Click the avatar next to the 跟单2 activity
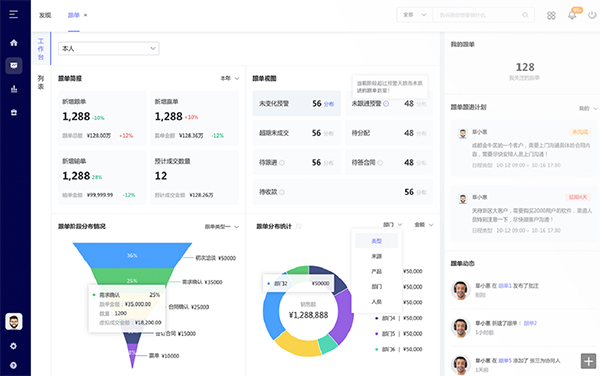Viewport: 600px width, 376px height. (x=460, y=328)
